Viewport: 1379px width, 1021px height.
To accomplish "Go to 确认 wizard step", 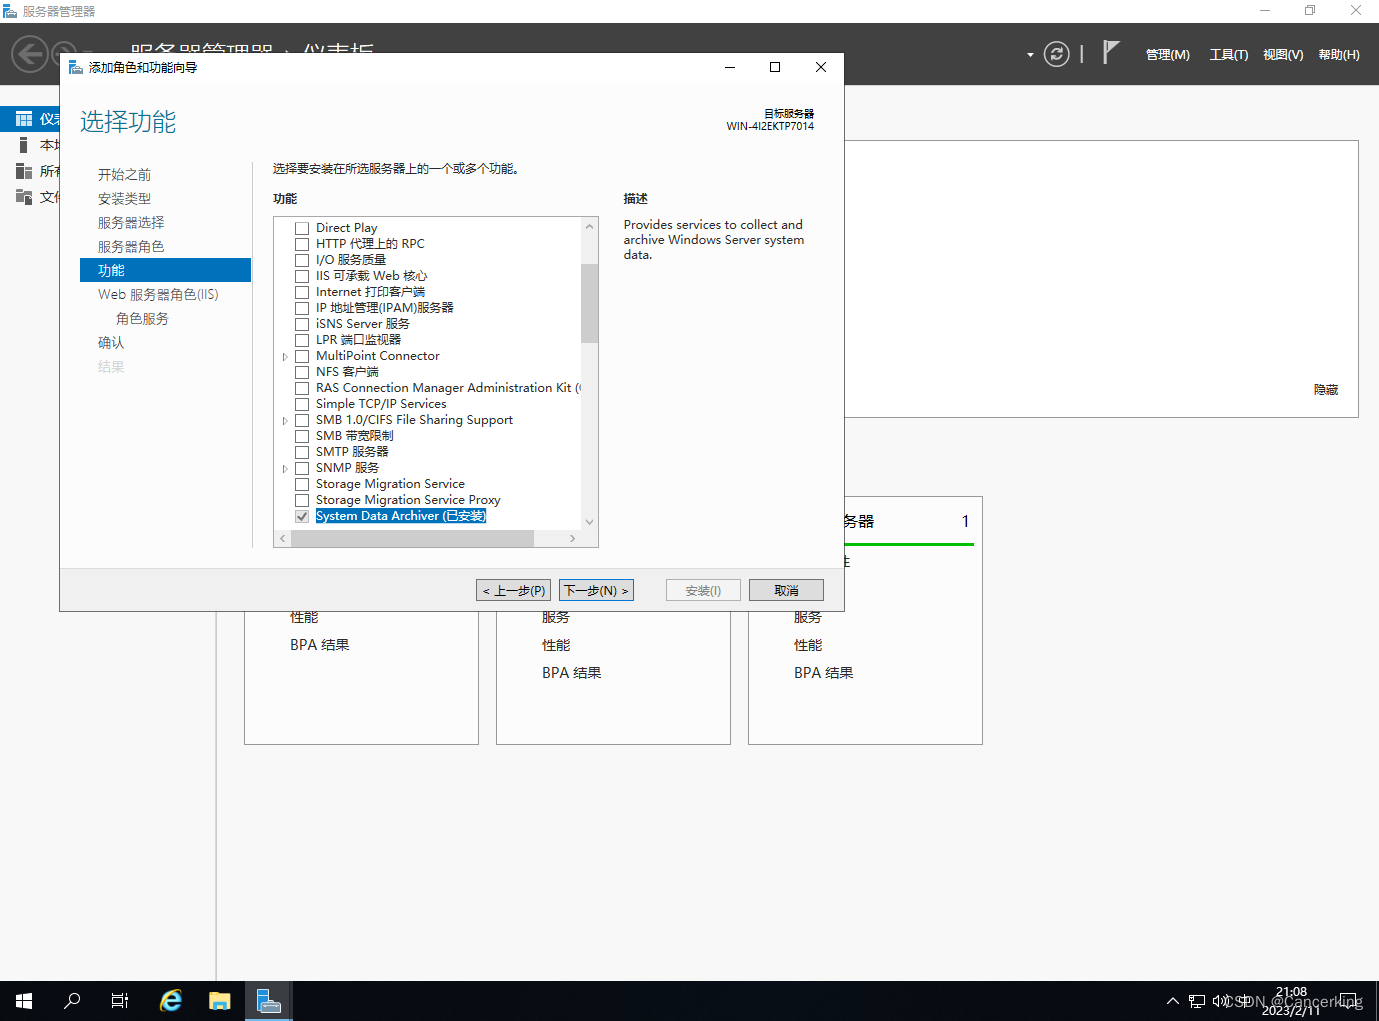I will [111, 343].
